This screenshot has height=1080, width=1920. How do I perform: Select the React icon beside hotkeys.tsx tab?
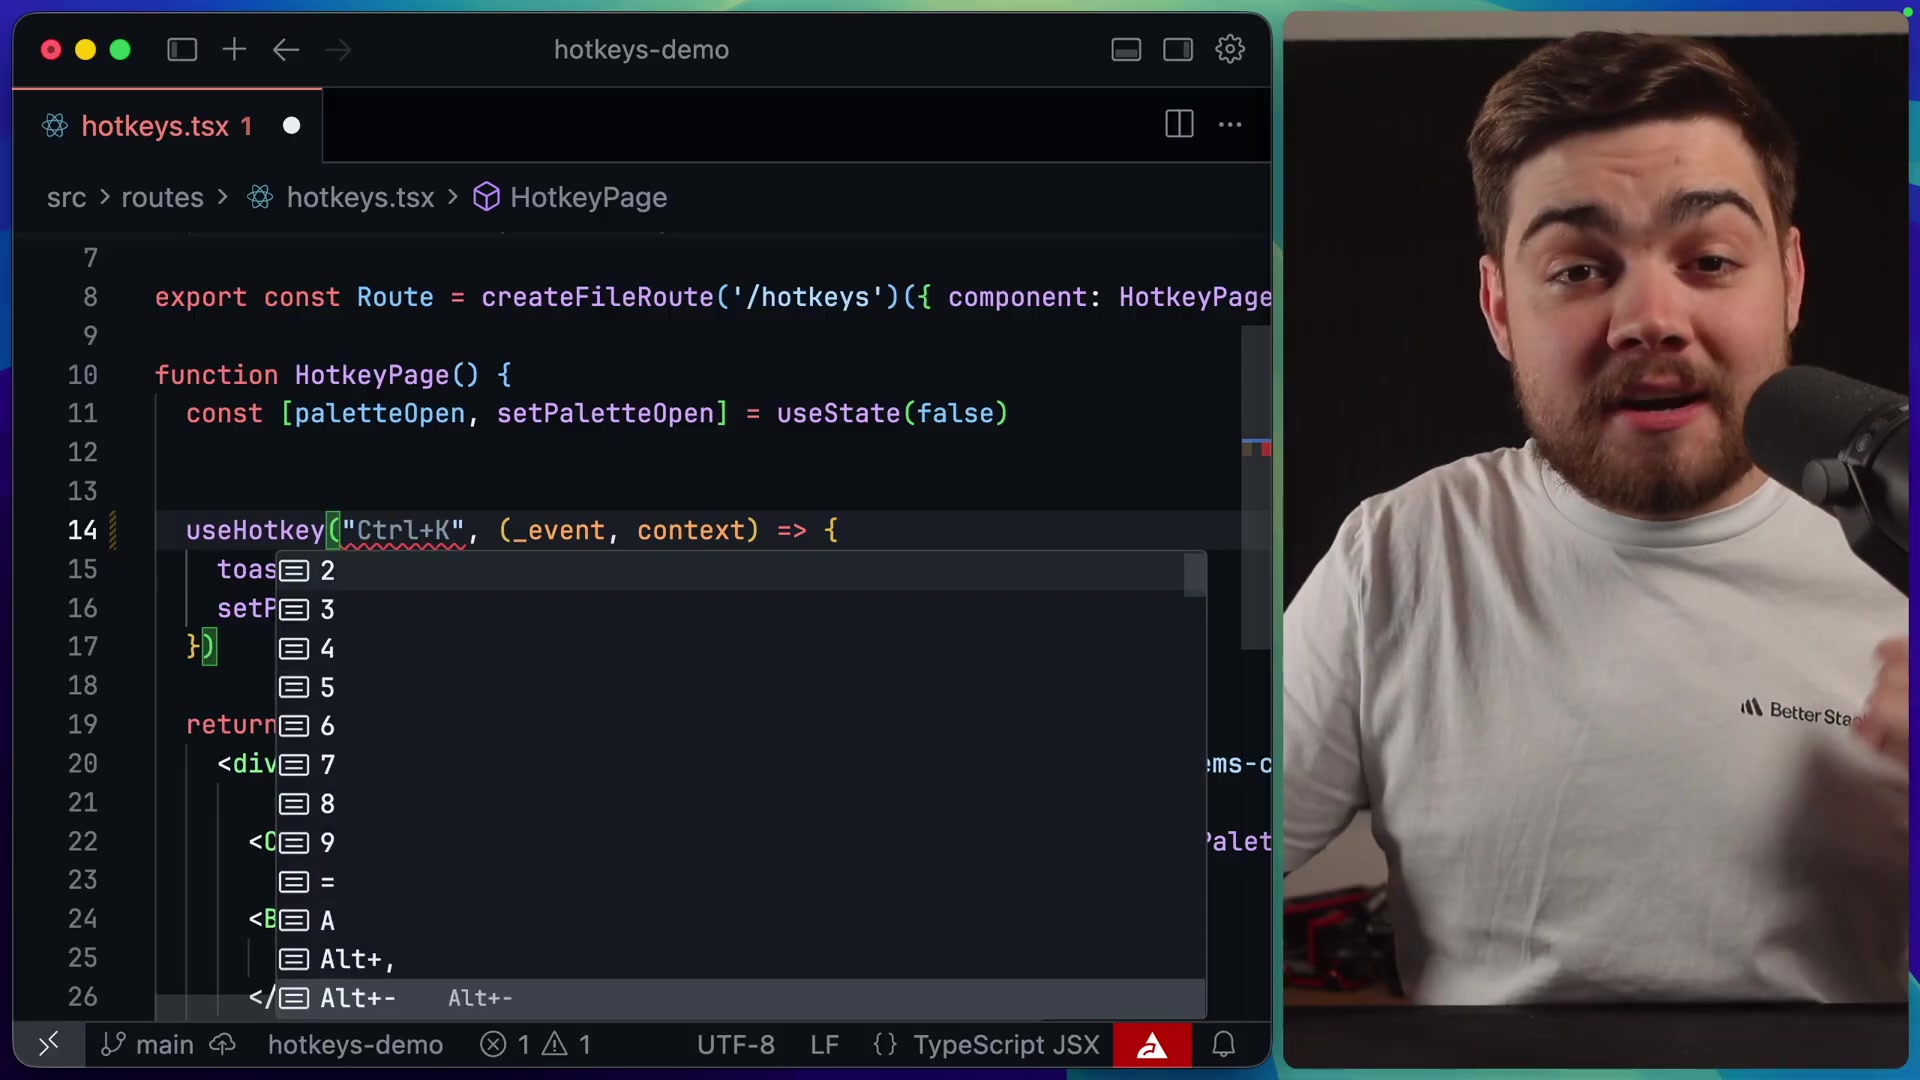coord(54,125)
